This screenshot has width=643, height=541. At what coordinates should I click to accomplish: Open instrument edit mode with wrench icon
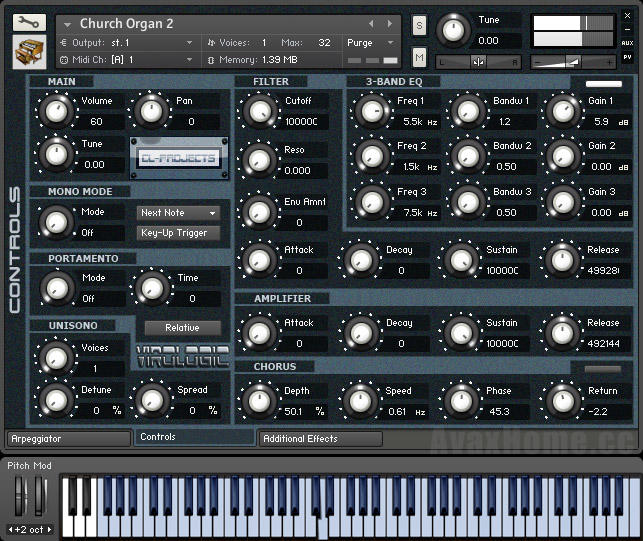(x=30, y=22)
